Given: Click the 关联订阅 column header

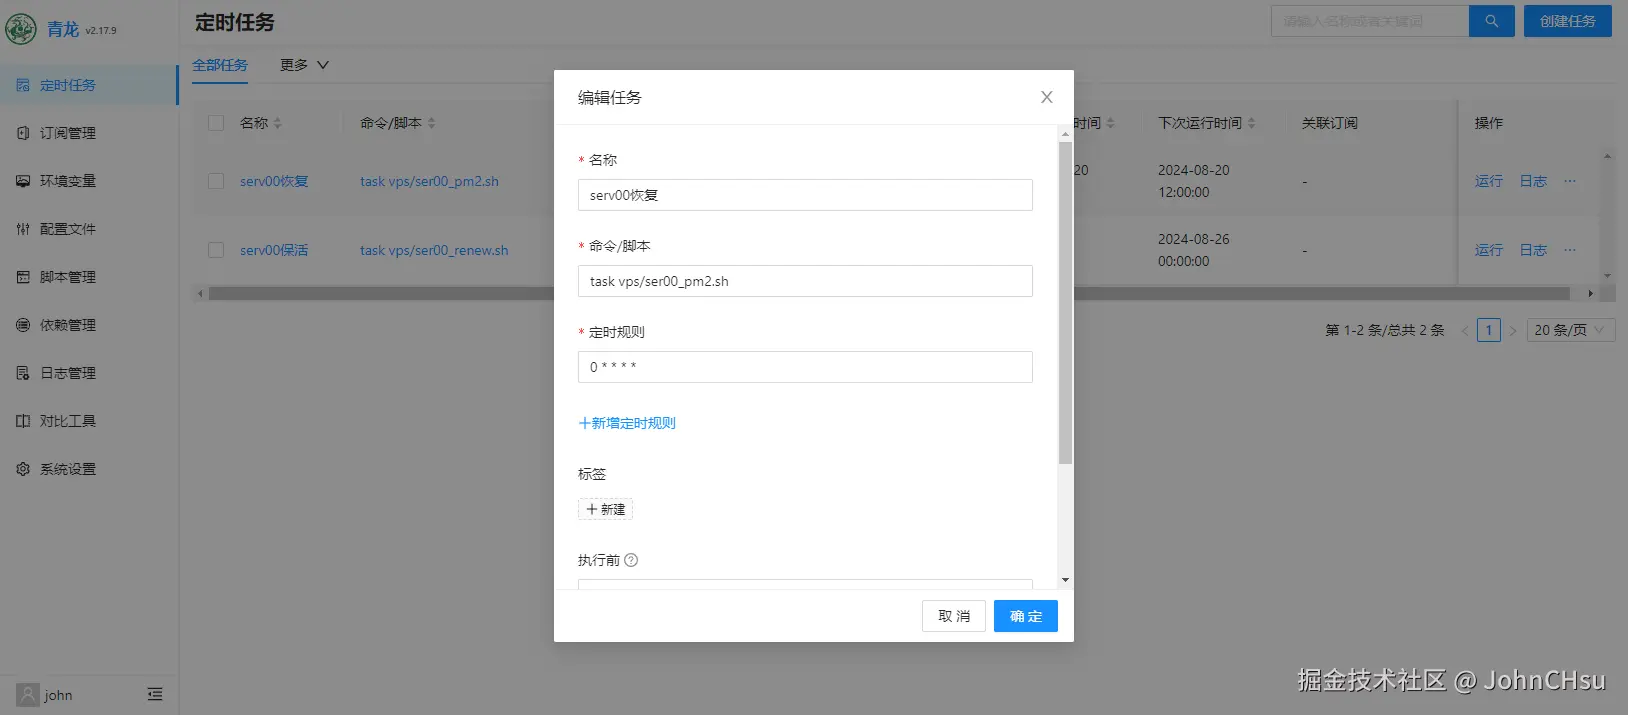Looking at the screenshot, I should click(x=1330, y=123).
